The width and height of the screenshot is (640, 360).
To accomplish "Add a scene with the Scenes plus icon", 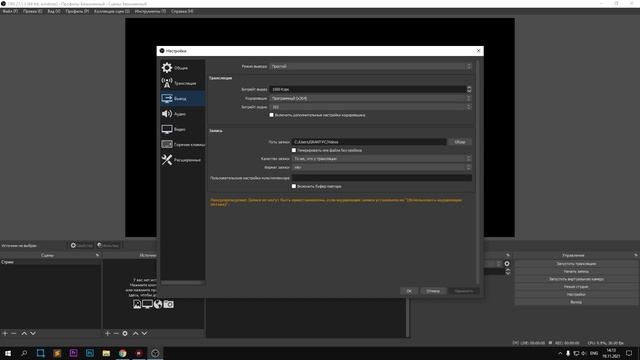I will pos(5,333).
